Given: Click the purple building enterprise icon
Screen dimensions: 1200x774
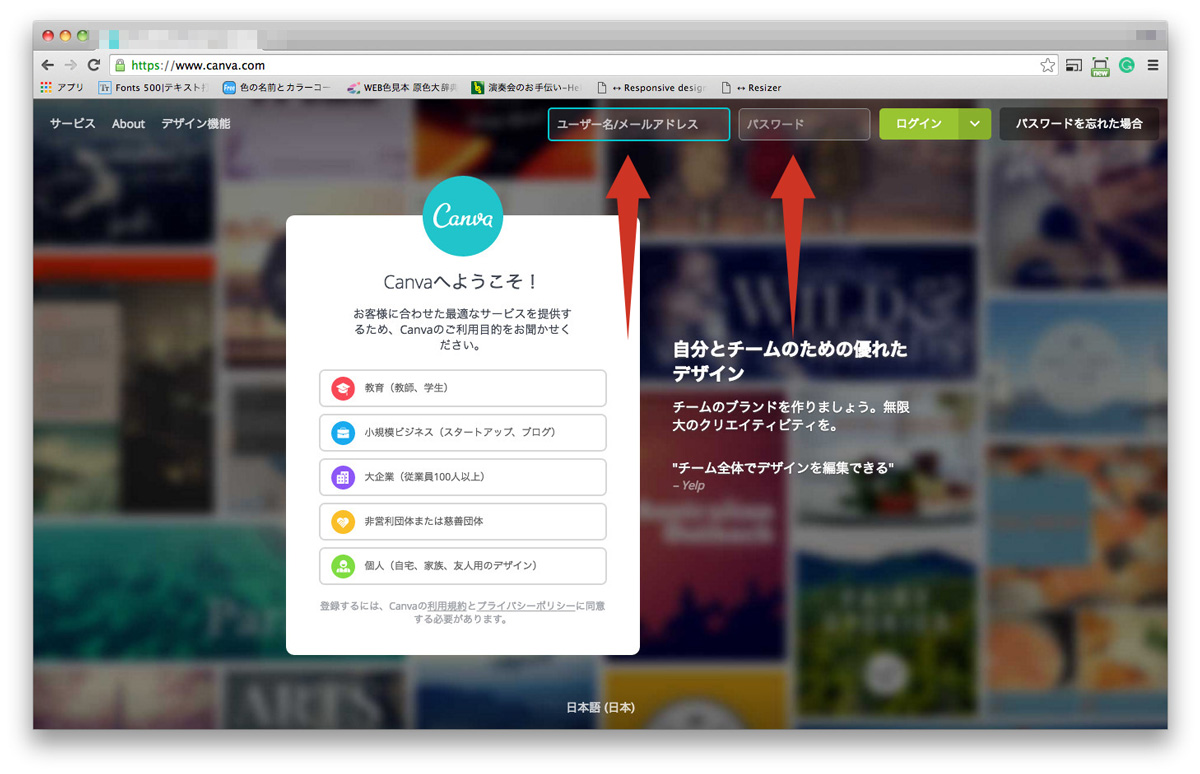Looking at the screenshot, I should (343, 477).
